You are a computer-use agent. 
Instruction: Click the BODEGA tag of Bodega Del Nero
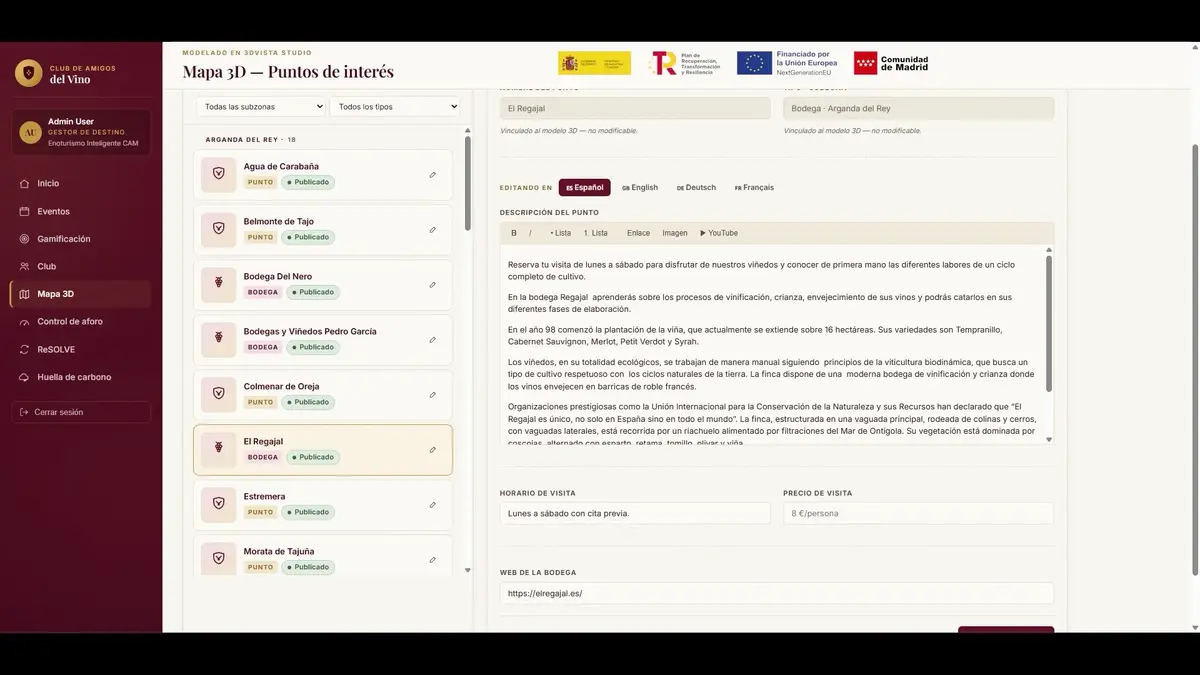coord(263,292)
